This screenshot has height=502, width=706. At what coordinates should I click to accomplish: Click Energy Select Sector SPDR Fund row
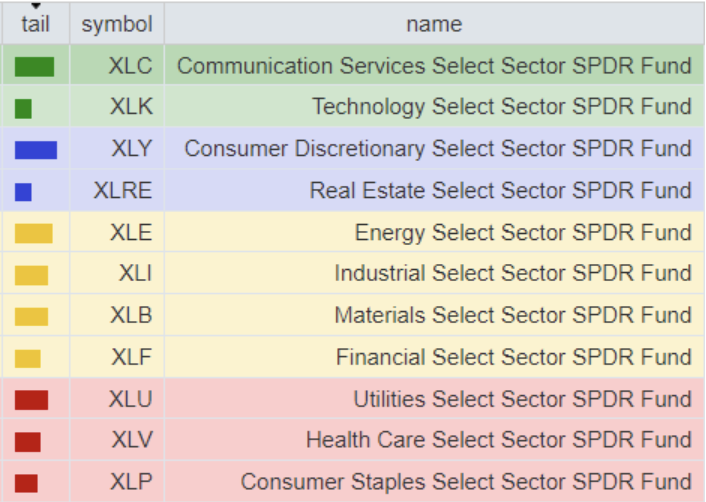523,233
